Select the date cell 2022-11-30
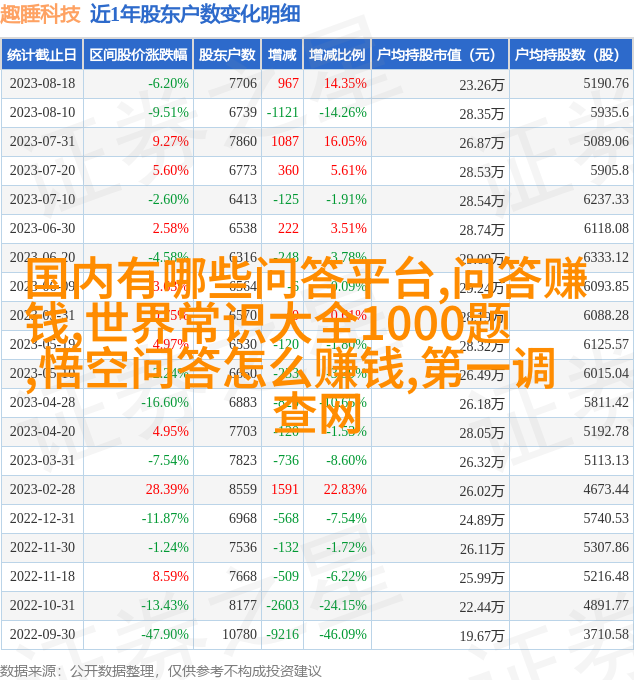Image resolution: width=634 pixels, height=680 pixels. point(42,547)
